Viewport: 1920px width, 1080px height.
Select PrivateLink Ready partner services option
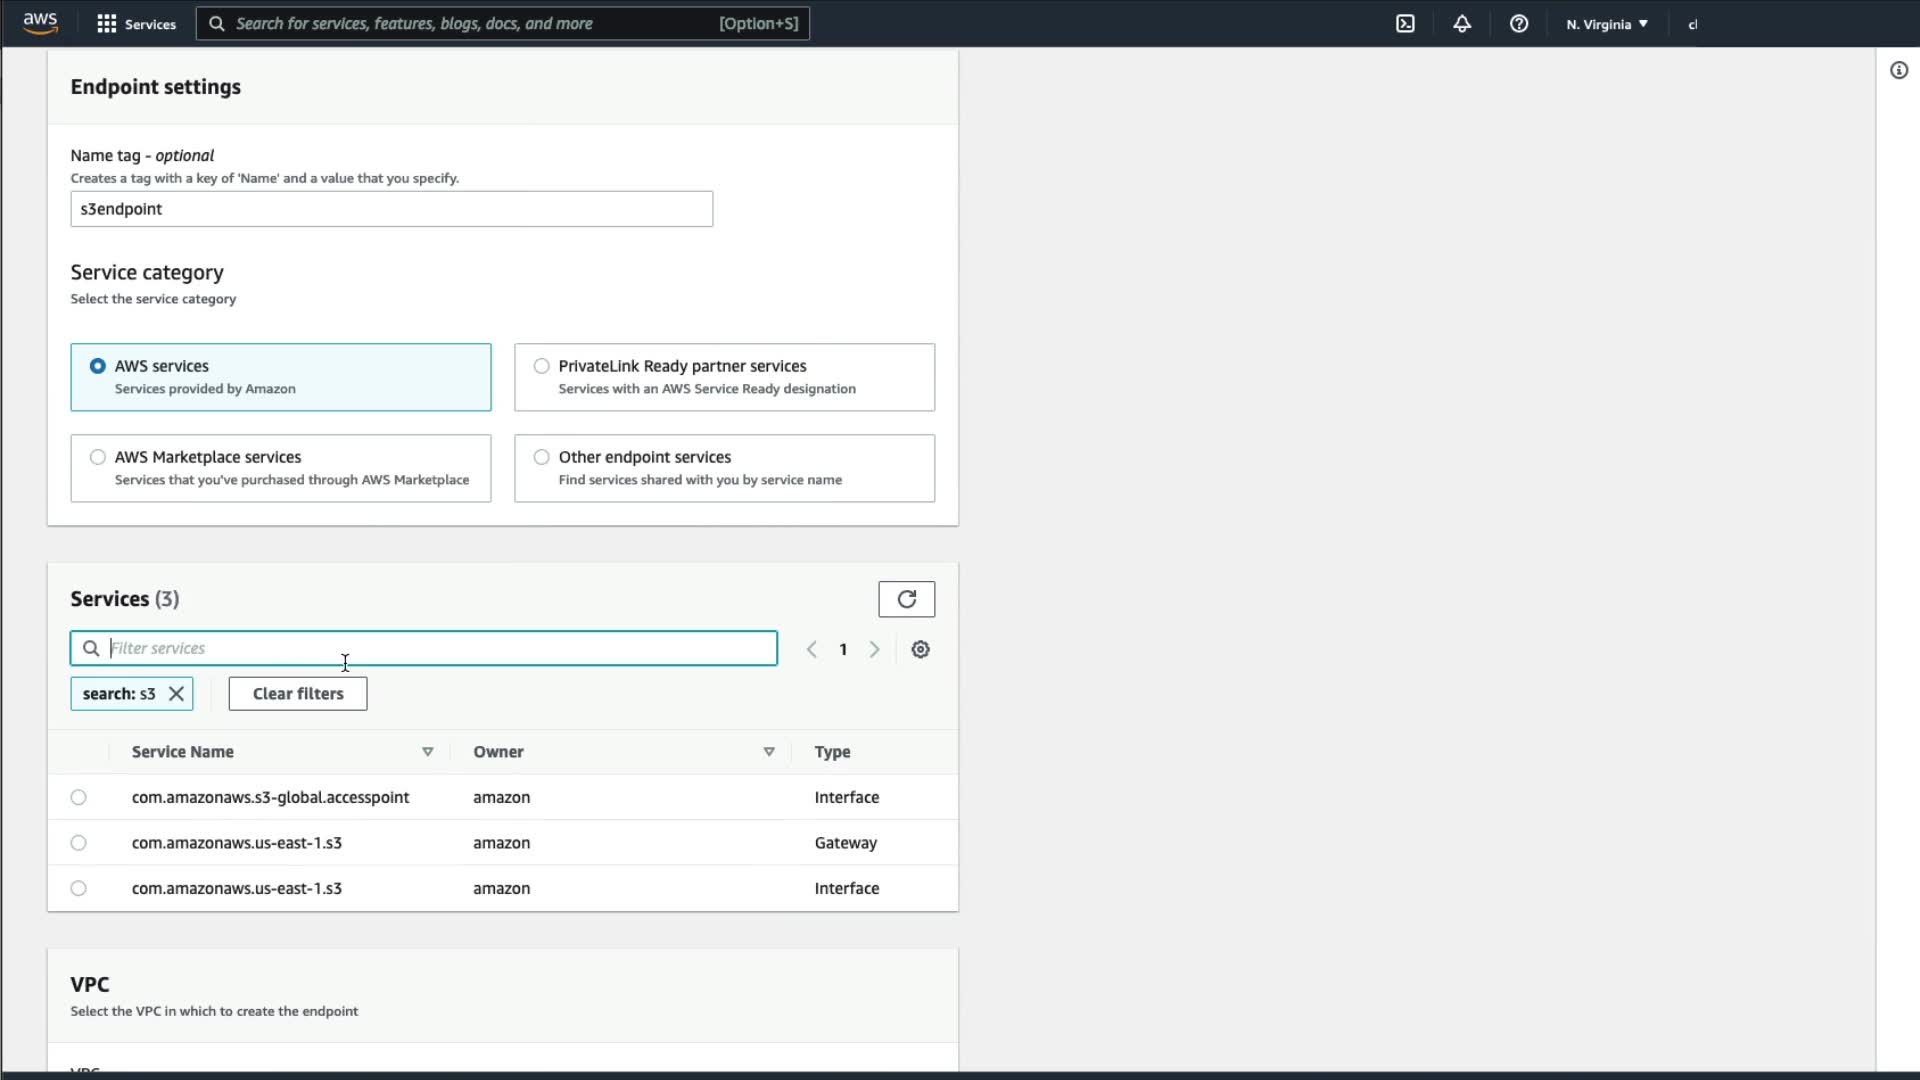tap(541, 366)
